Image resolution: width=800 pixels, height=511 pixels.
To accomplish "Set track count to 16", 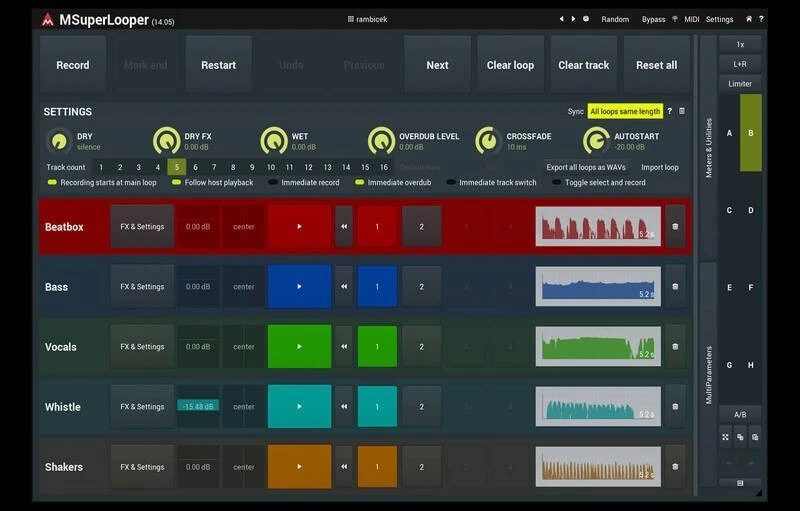I will tap(384, 167).
